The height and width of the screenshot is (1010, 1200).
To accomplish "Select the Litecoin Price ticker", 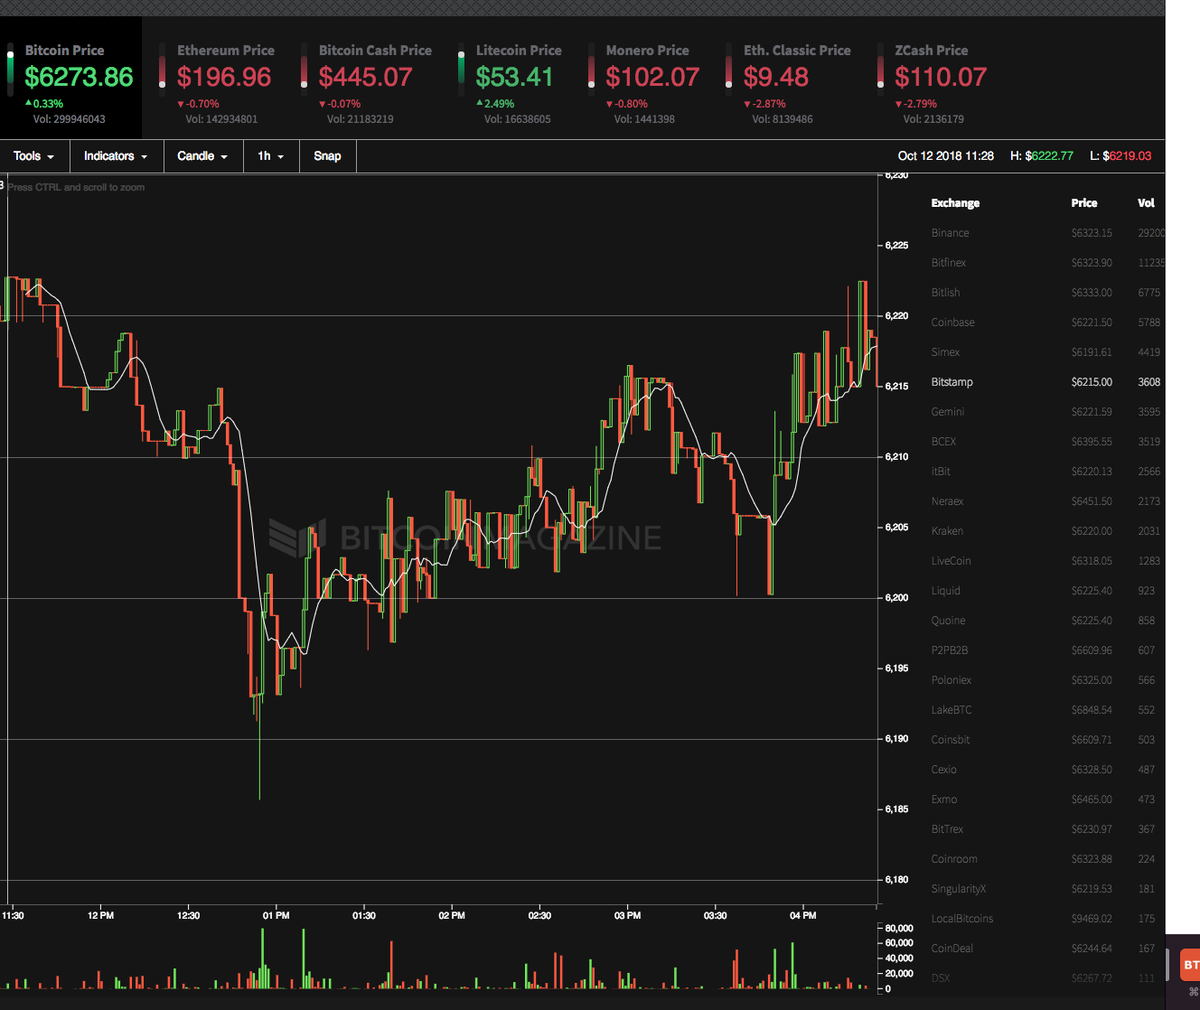I will tap(512, 83).
